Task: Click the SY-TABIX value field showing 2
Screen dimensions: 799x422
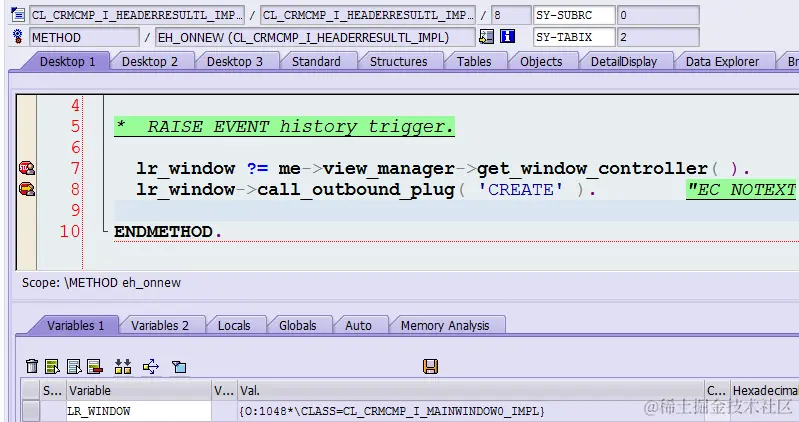Action: 658,37
